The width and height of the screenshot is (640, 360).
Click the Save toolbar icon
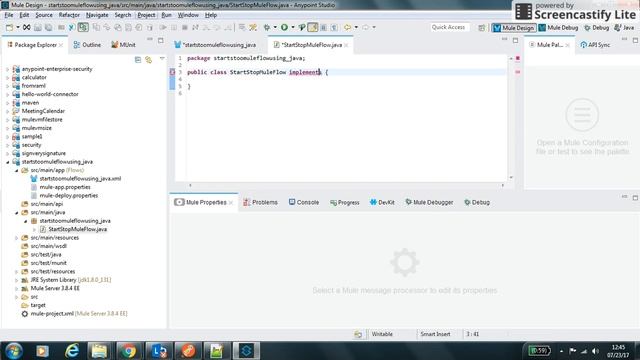pos(38,27)
